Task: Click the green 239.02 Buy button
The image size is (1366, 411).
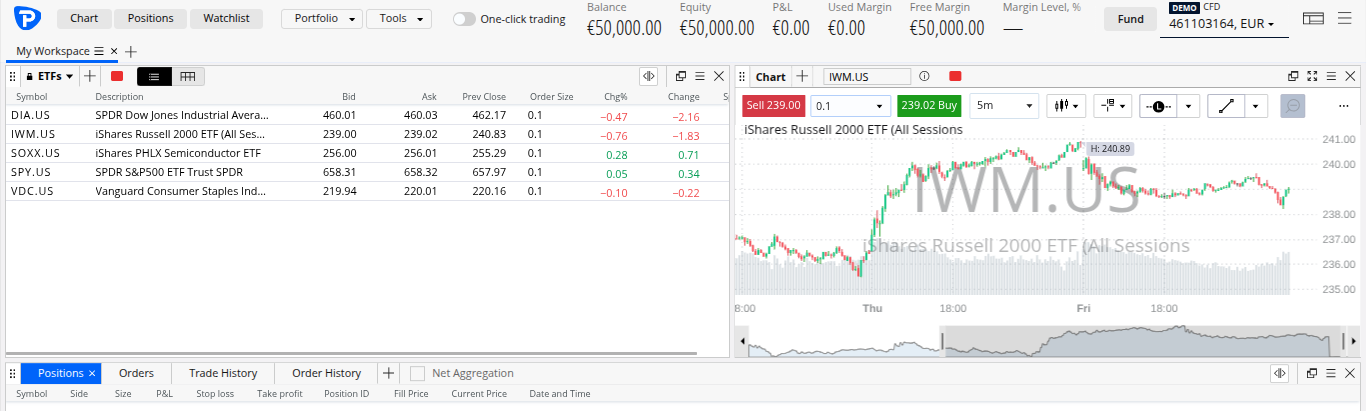Action: pyautogui.click(x=929, y=105)
